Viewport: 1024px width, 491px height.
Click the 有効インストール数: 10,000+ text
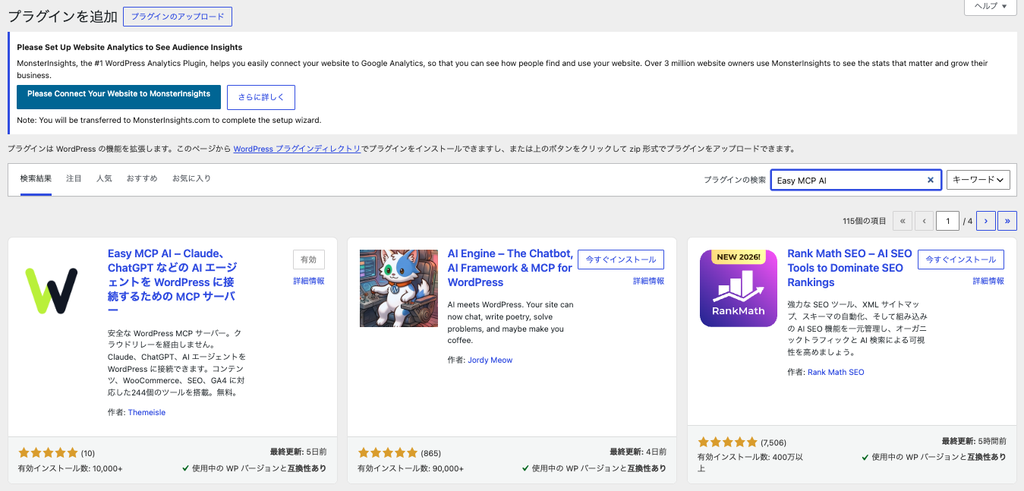click(71, 469)
